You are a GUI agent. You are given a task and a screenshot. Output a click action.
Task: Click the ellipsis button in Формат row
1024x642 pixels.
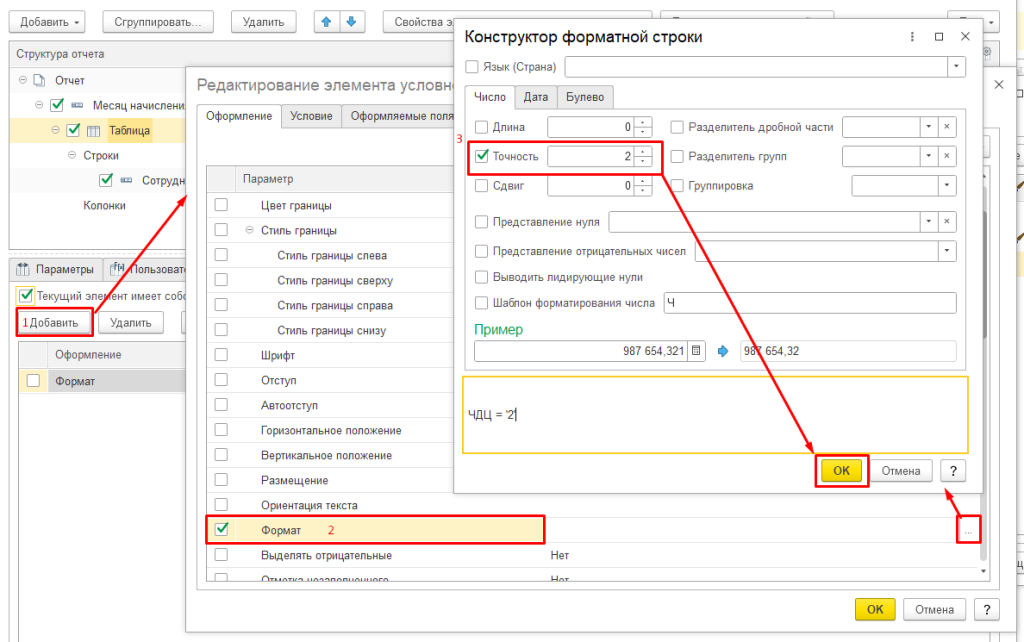967,530
